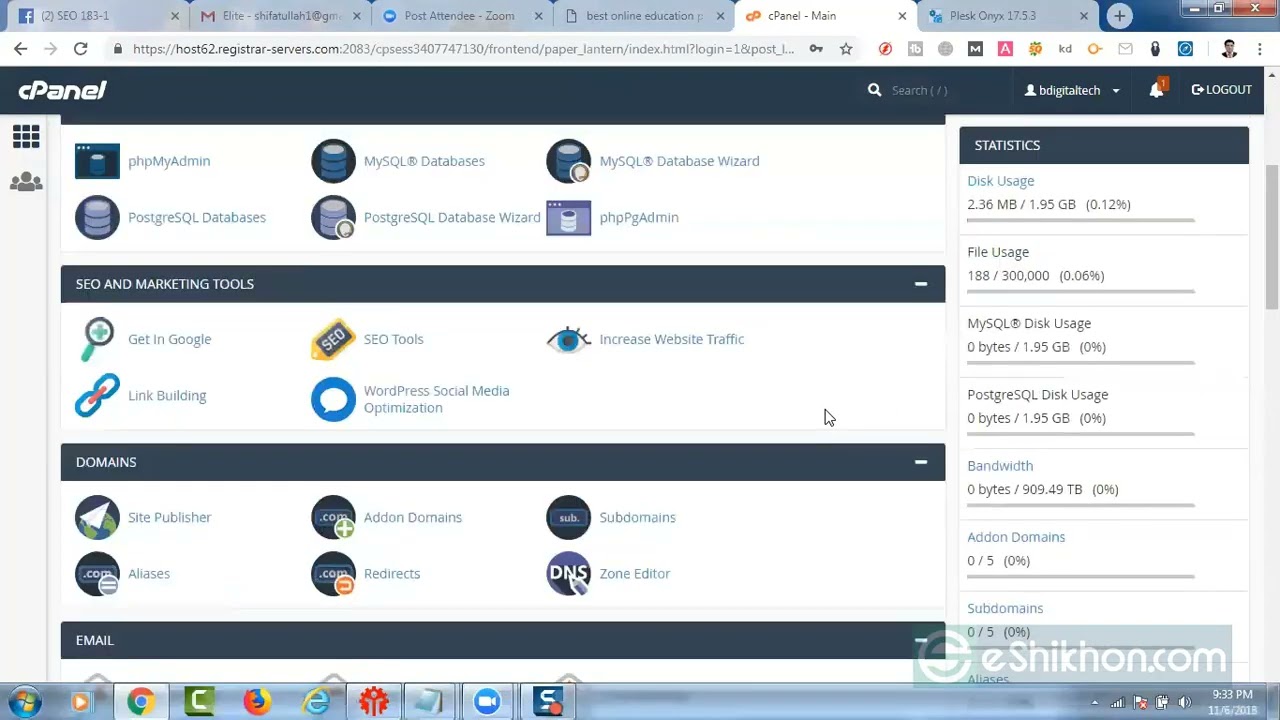Open notifications bell icon

(1156, 90)
